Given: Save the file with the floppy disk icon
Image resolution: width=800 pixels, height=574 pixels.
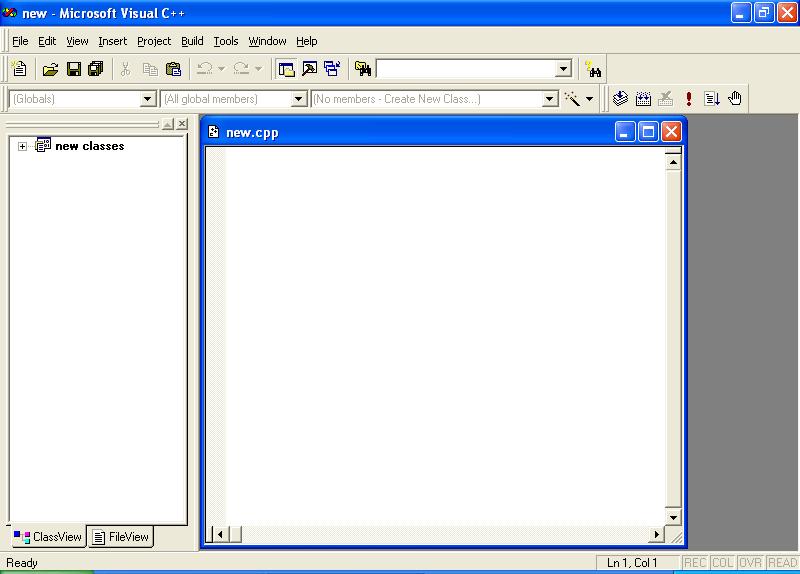Looking at the screenshot, I should coord(73,68).
